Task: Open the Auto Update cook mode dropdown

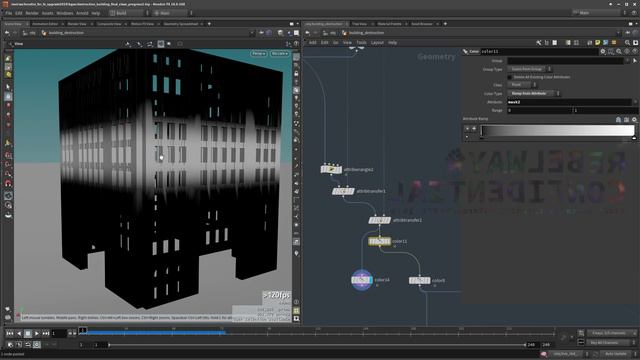Action: (618, 354)
